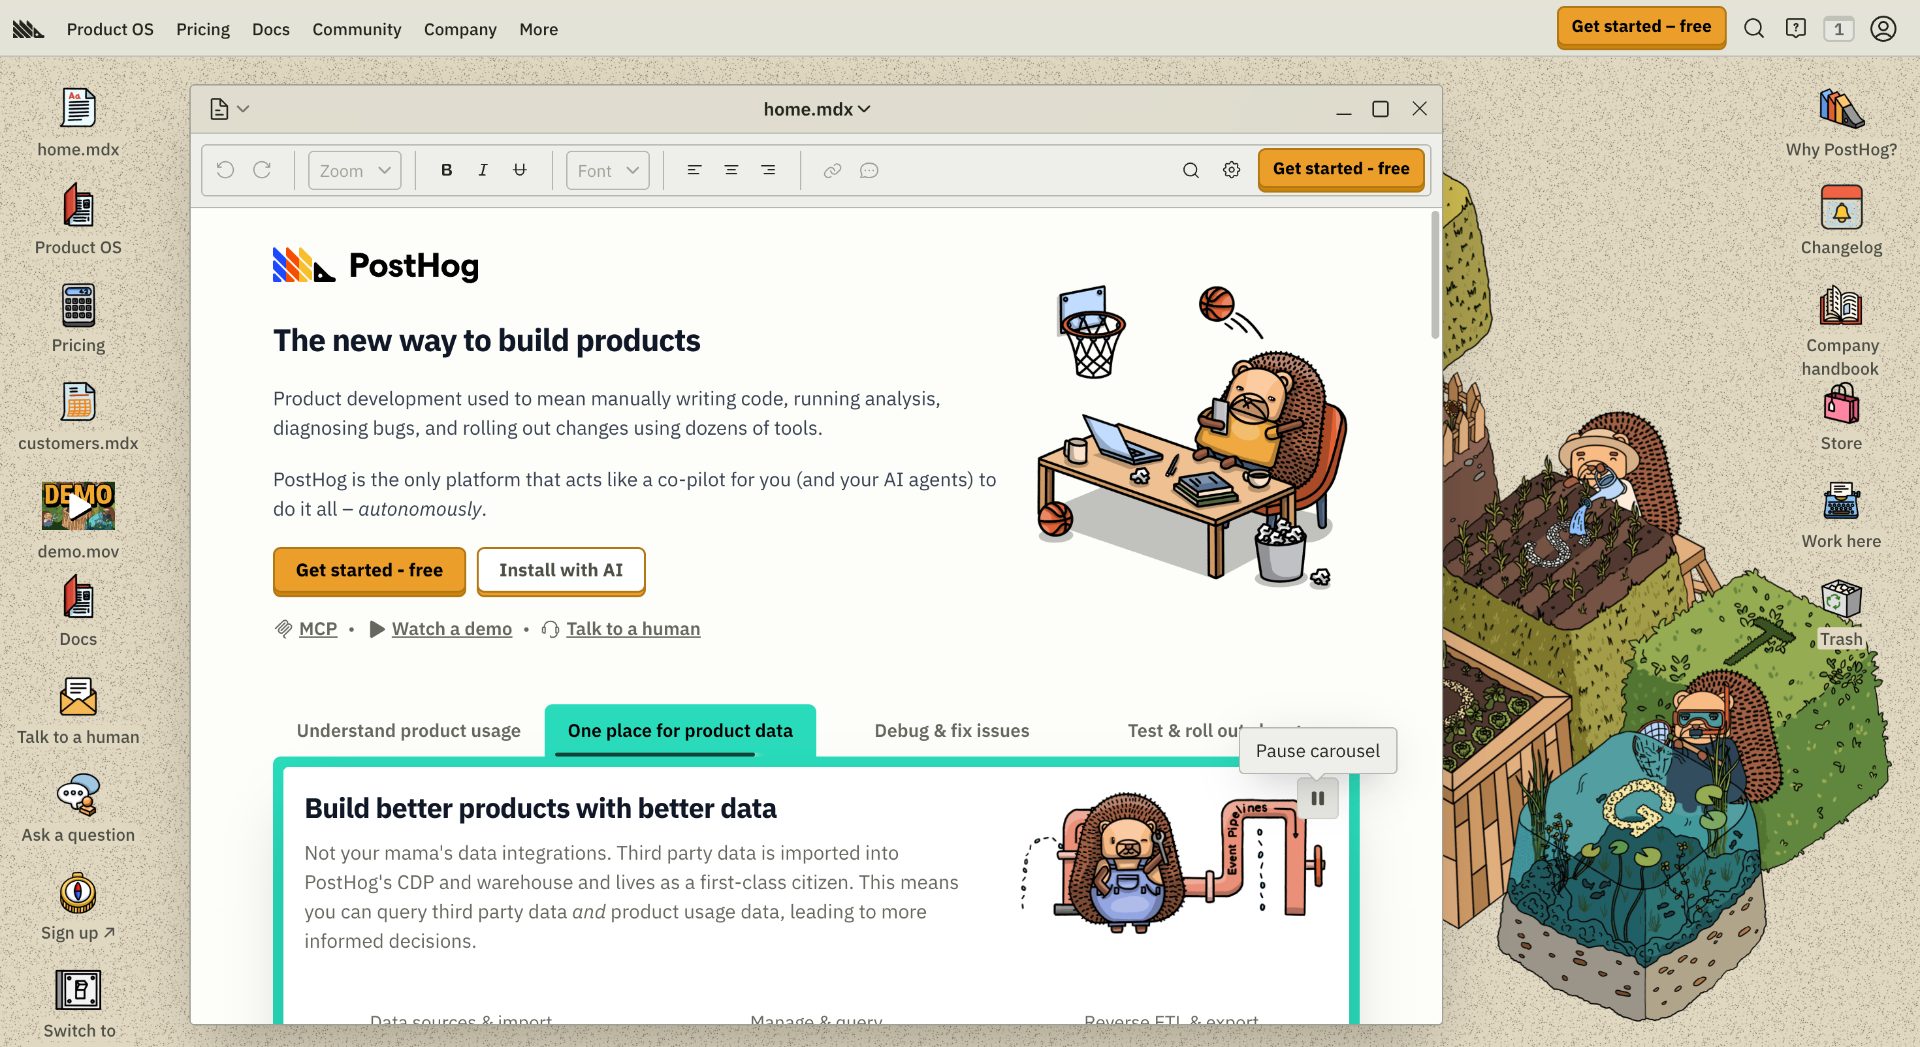Pause the carousel
The width and height of the screenshot is (1920, 1047).
pyautogui.click(x=1318, y=798)
